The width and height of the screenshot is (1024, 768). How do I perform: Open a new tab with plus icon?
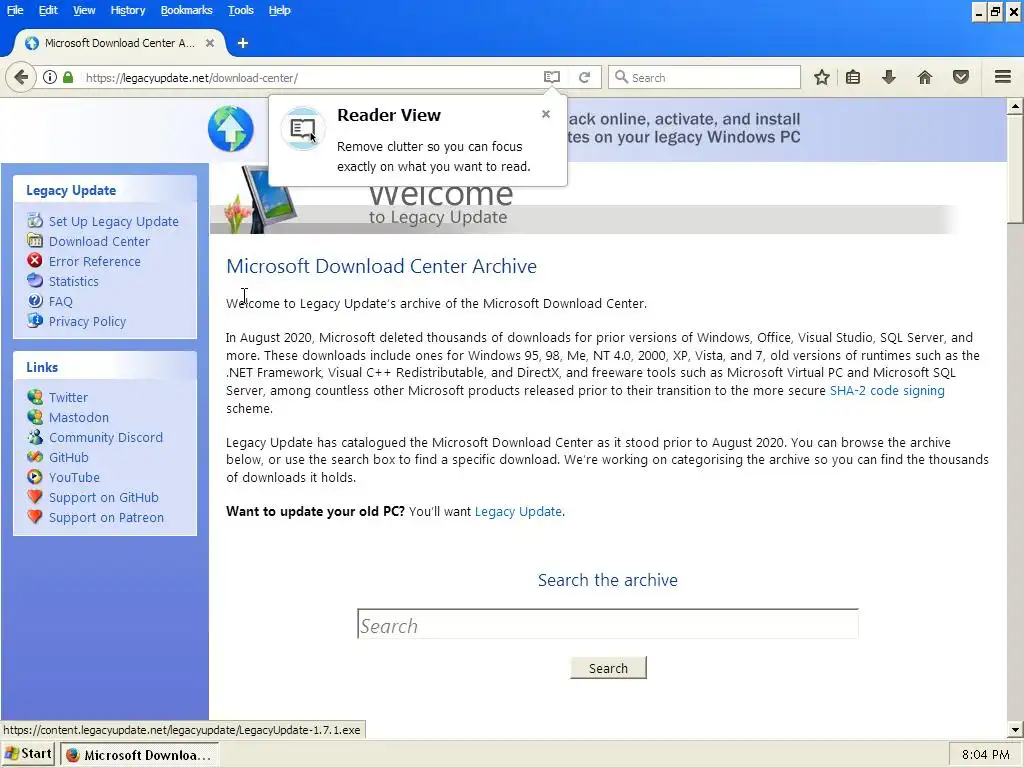click(x=243, y=43)
